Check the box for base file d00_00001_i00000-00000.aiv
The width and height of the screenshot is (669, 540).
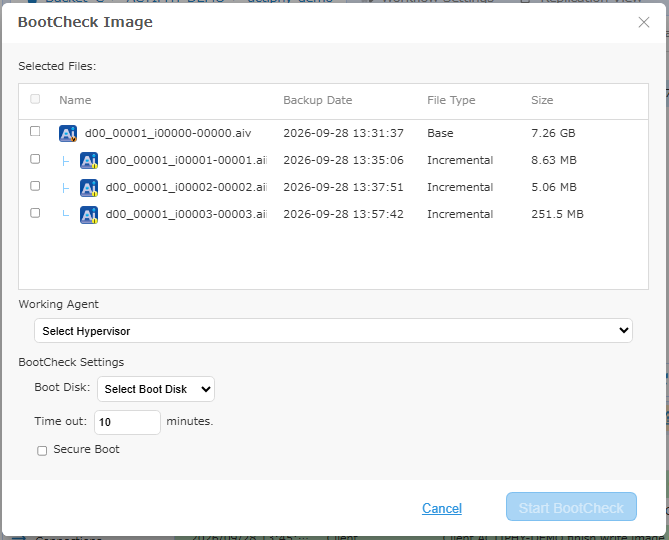click(x=35, y=131)
